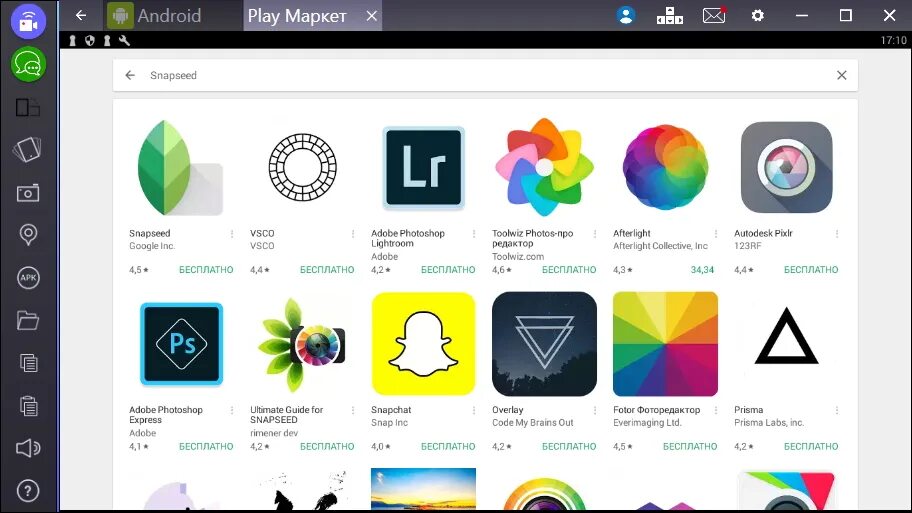Image resolution: width=912 pixels, height=513 pixels.
Task: Click the volume speaker sidebar icon
Action: pos(28,448)
